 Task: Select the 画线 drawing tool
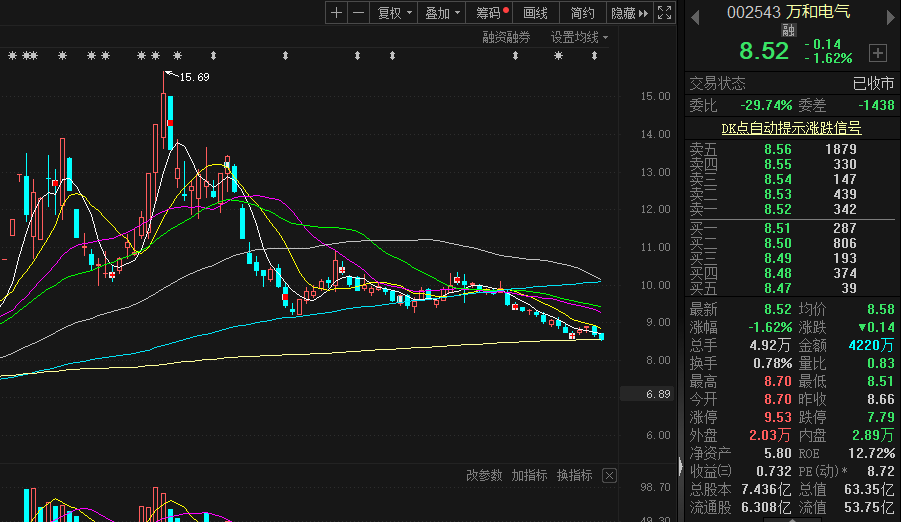coord(536,13)
